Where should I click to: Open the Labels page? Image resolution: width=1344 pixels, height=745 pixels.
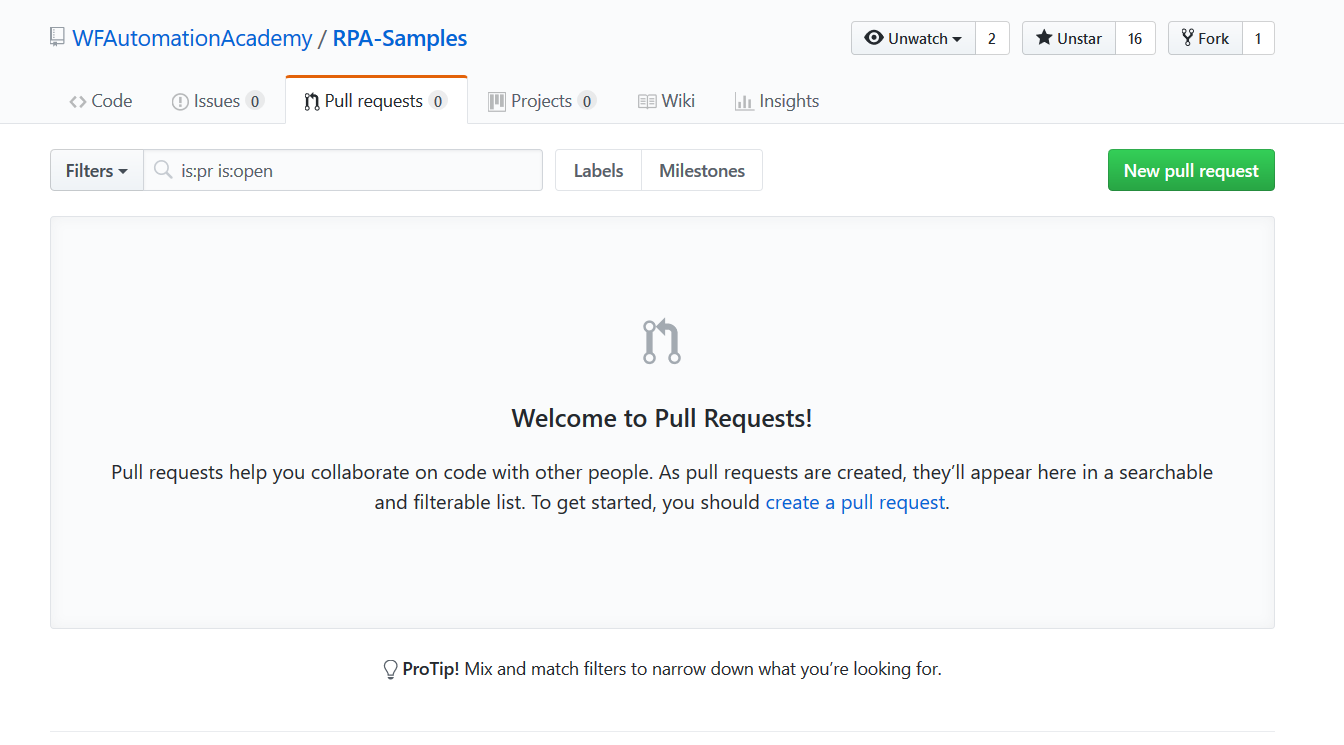598,170
